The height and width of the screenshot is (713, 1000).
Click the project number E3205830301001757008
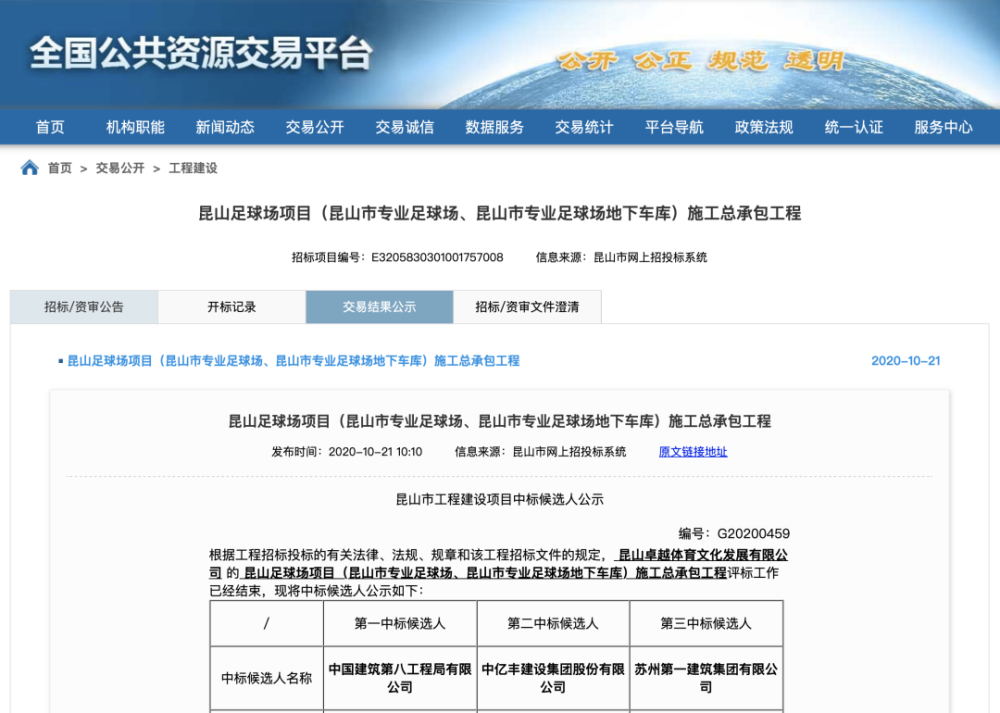(x=438, y=258)
